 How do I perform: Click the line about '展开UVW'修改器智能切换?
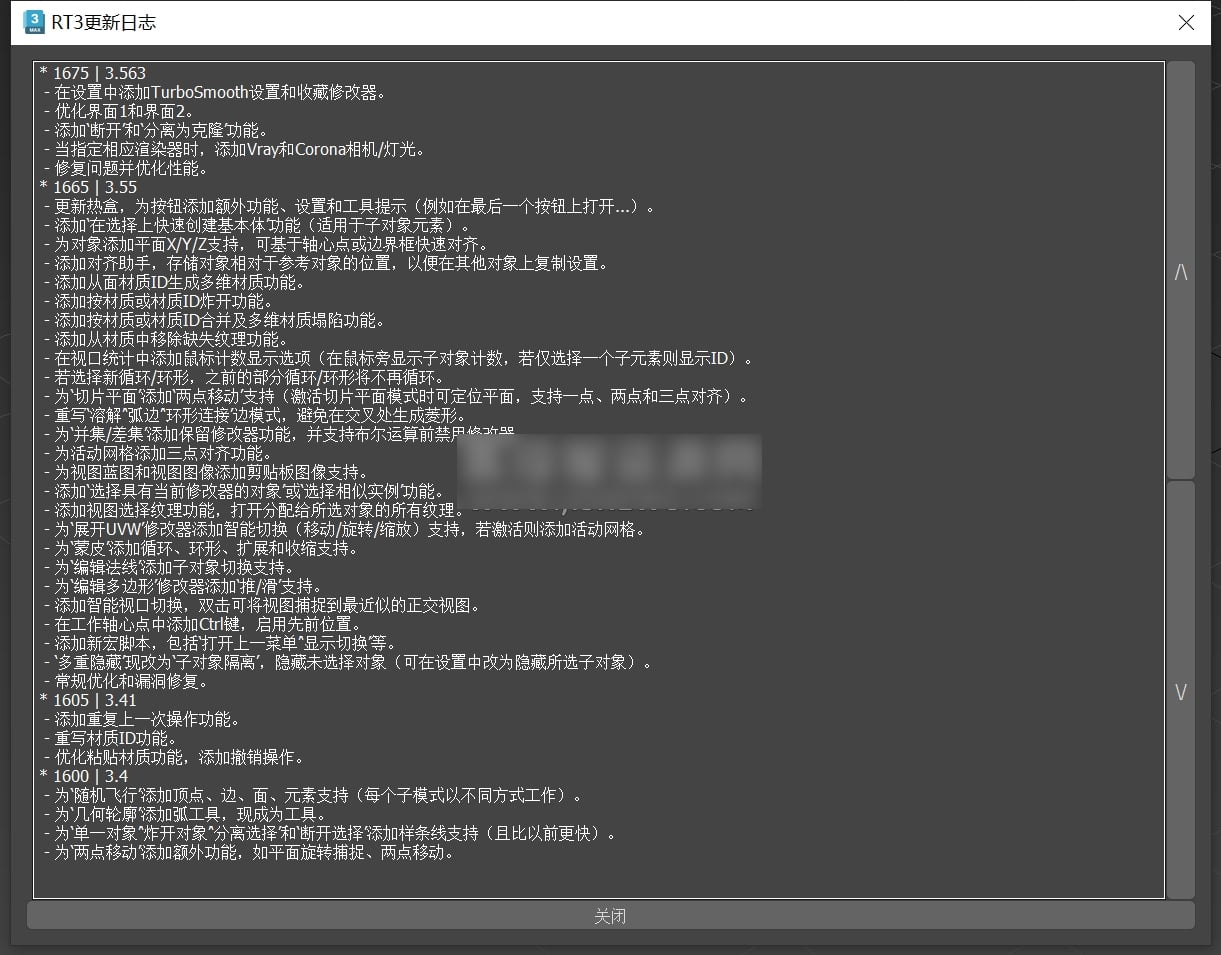(x=345, y=529)
